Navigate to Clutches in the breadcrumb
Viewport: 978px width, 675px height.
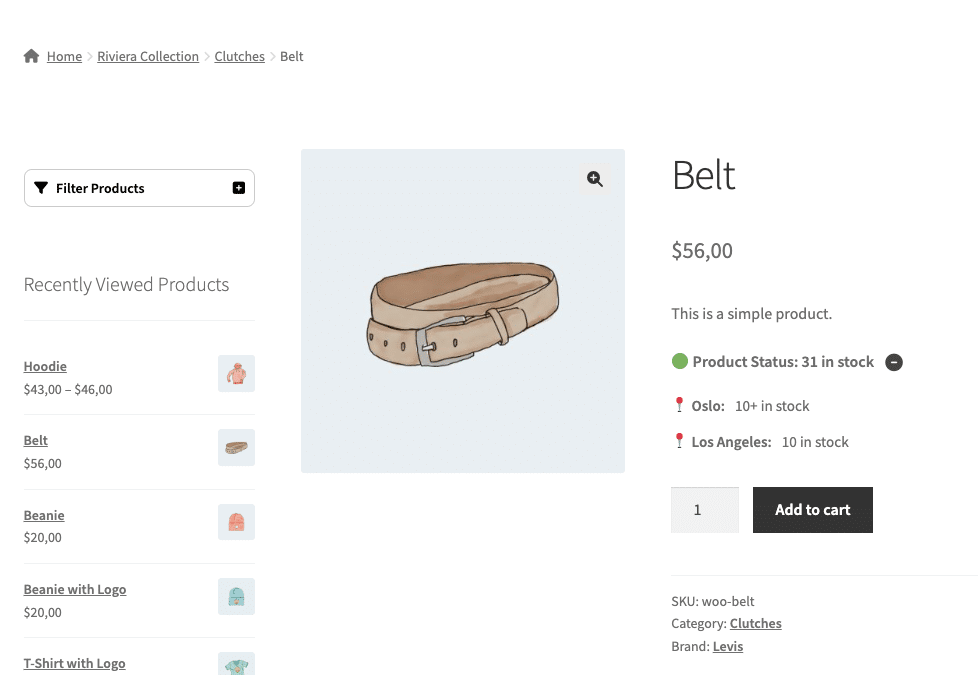pyautogui.click(x=240, y=57)
